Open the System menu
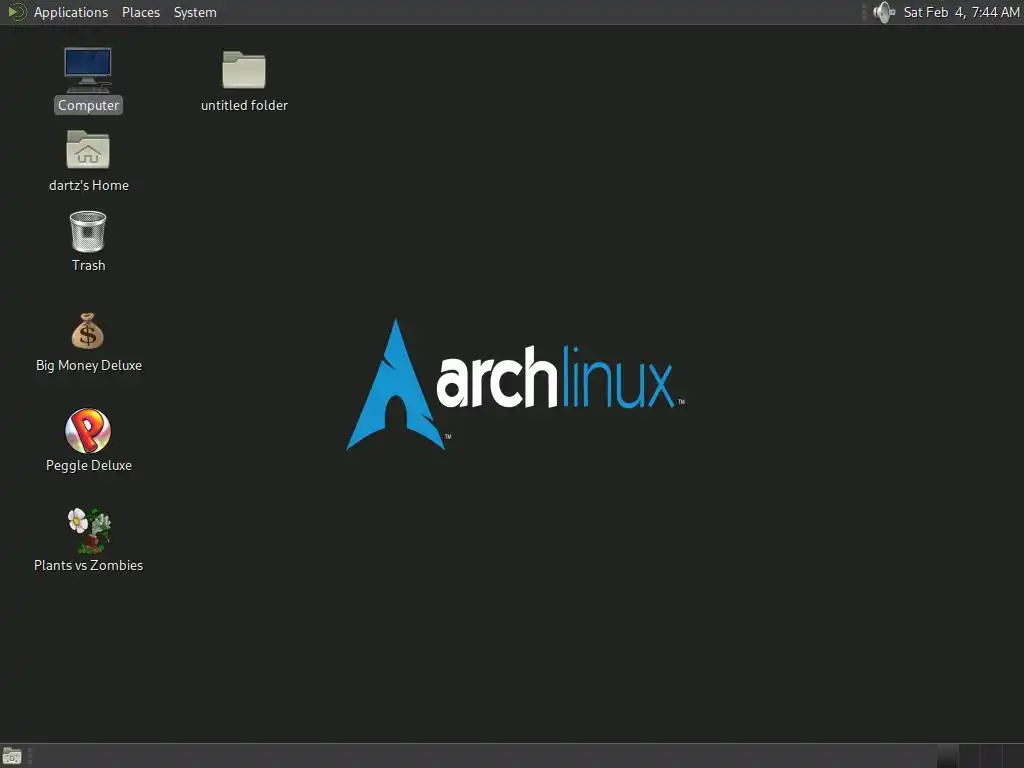Image resolution: width=1024 pixels, height=768 pixels. 195,12
